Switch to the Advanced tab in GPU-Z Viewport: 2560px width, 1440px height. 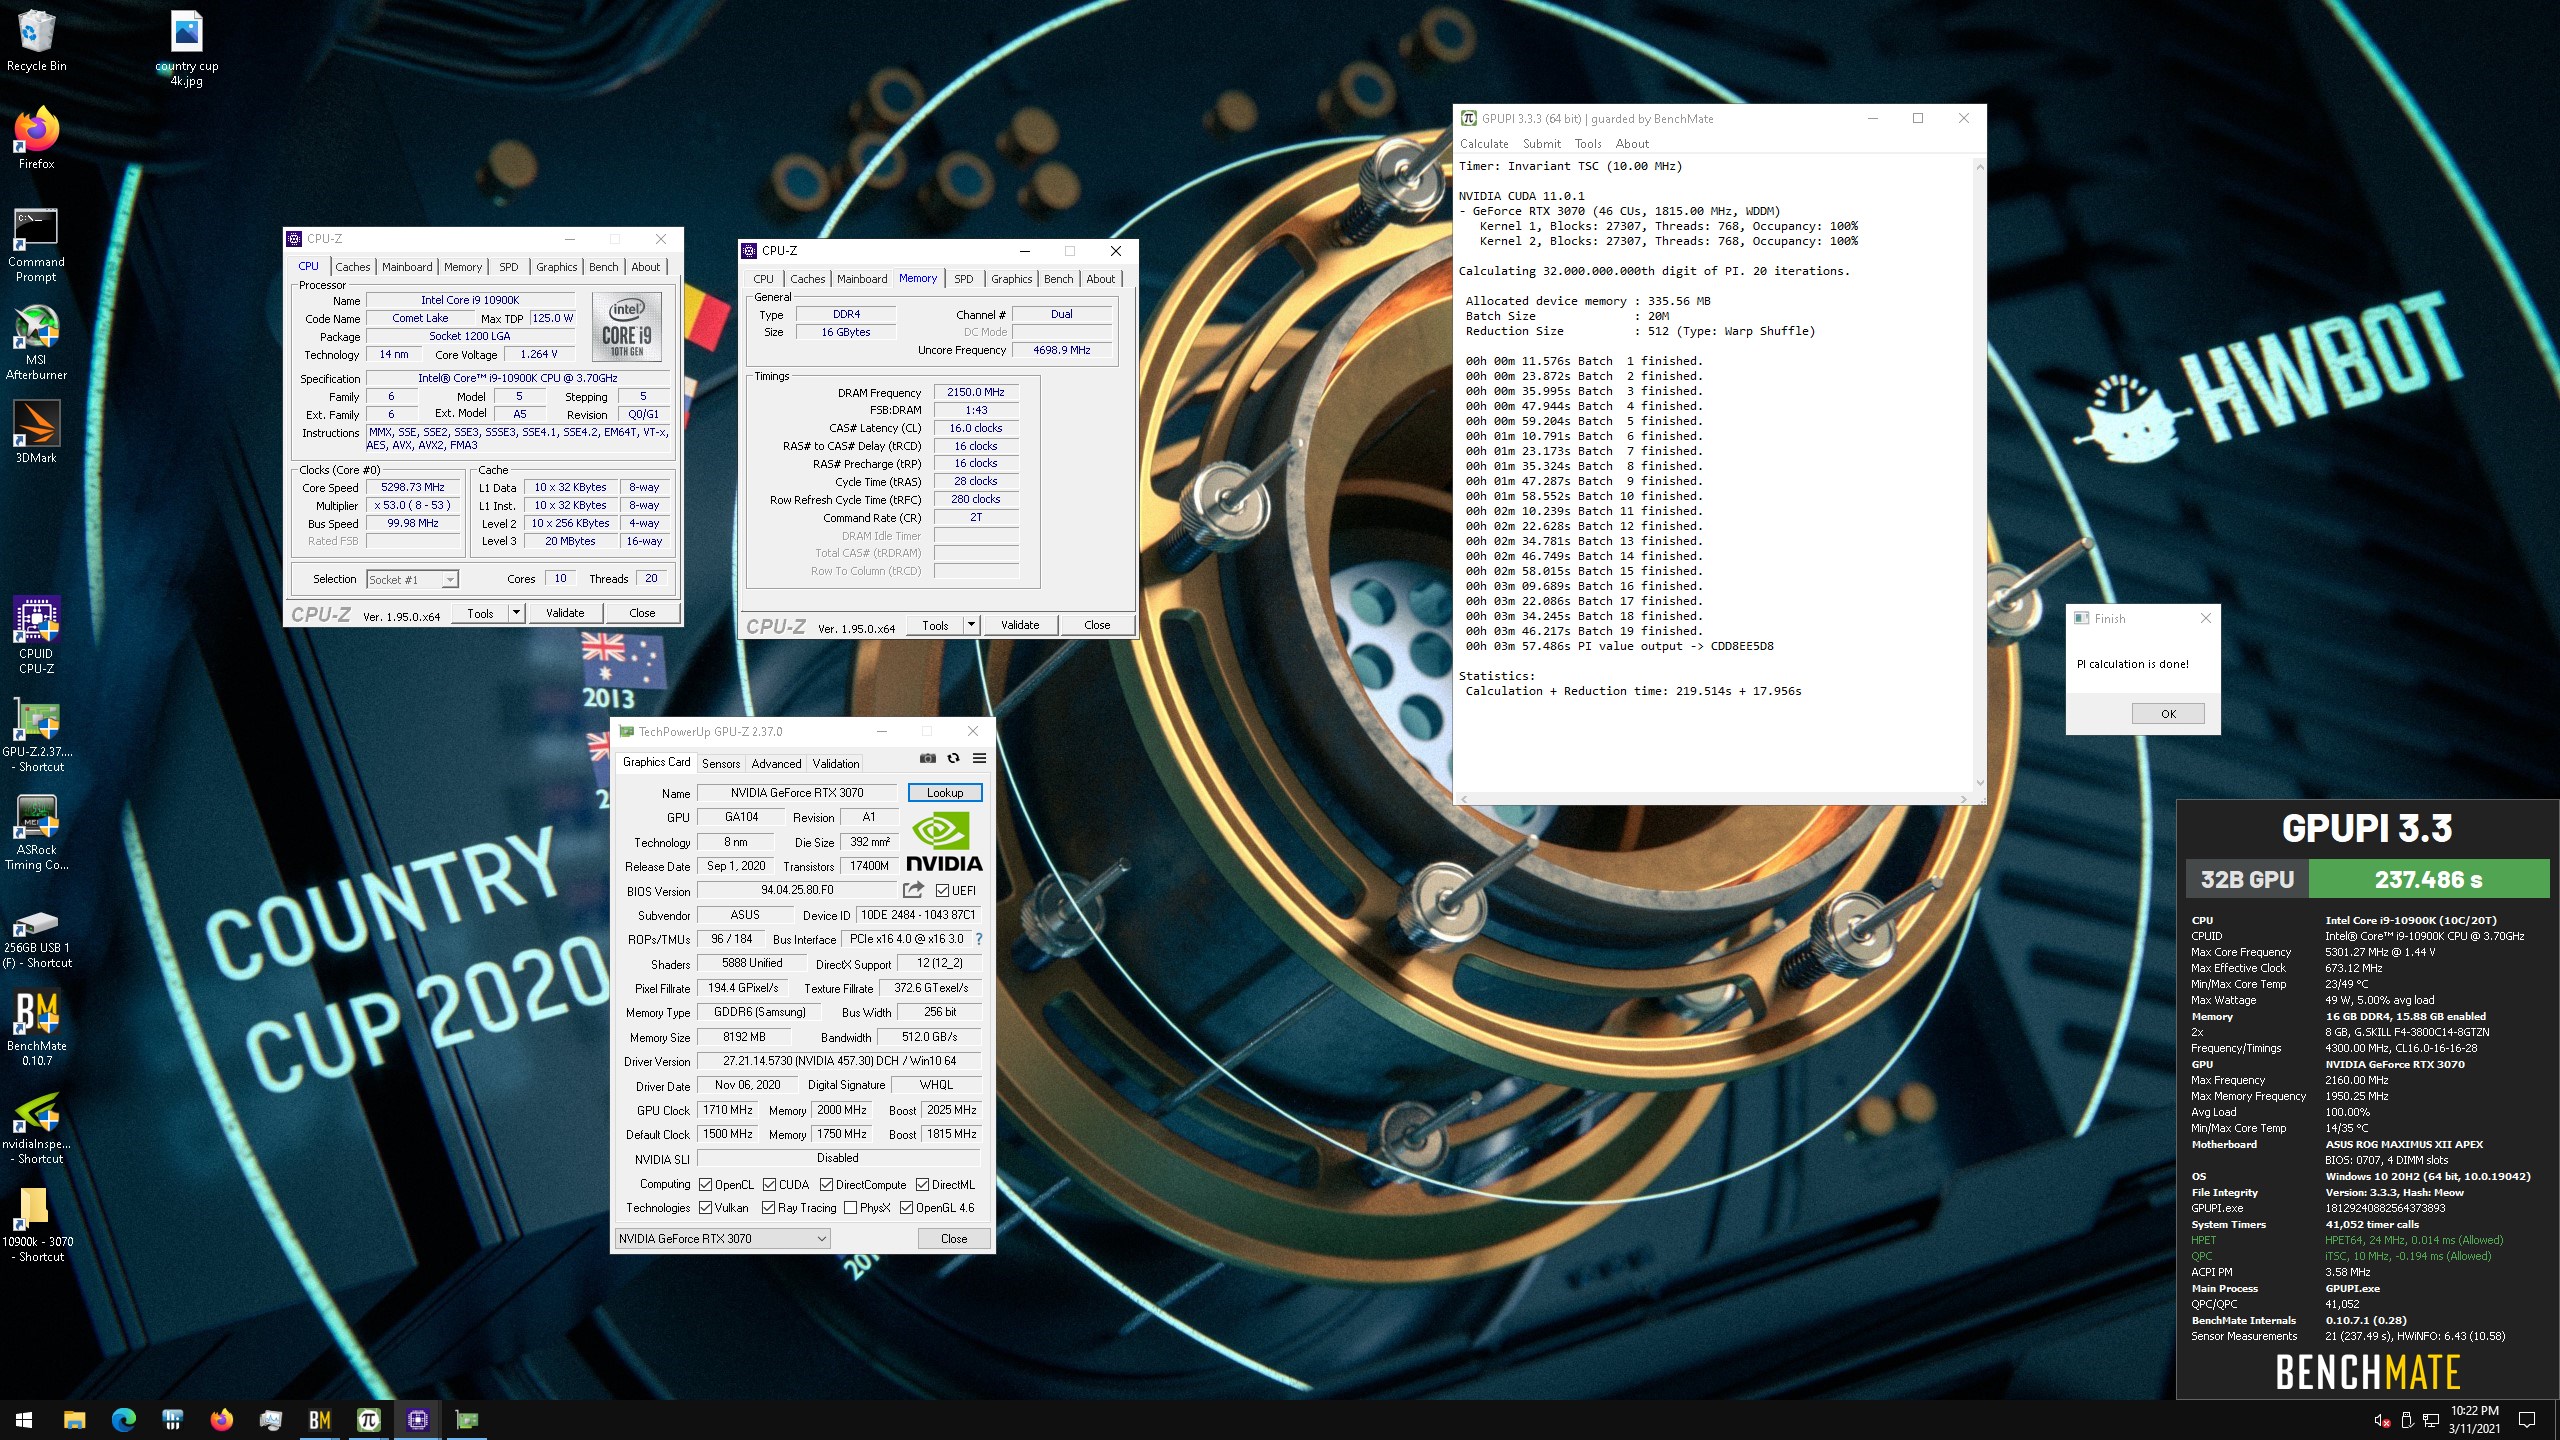coord(776,763)
